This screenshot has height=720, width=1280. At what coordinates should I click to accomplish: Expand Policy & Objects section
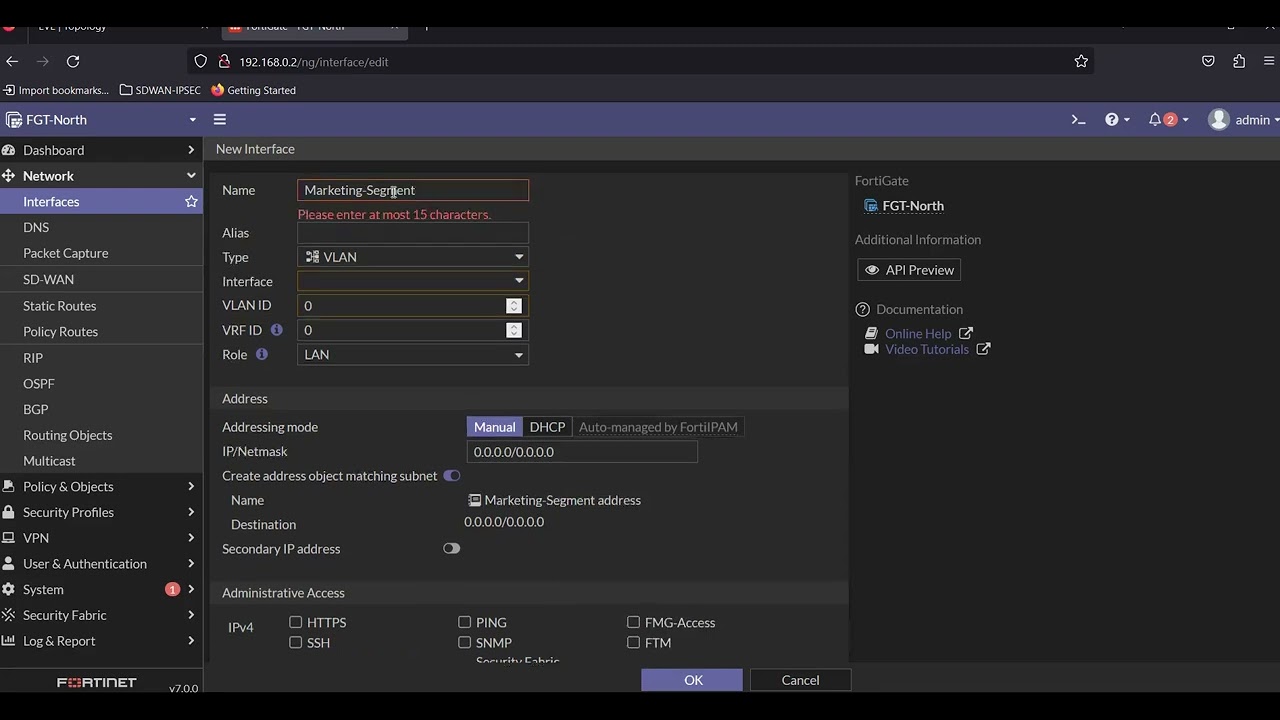[x=100, y=487]
